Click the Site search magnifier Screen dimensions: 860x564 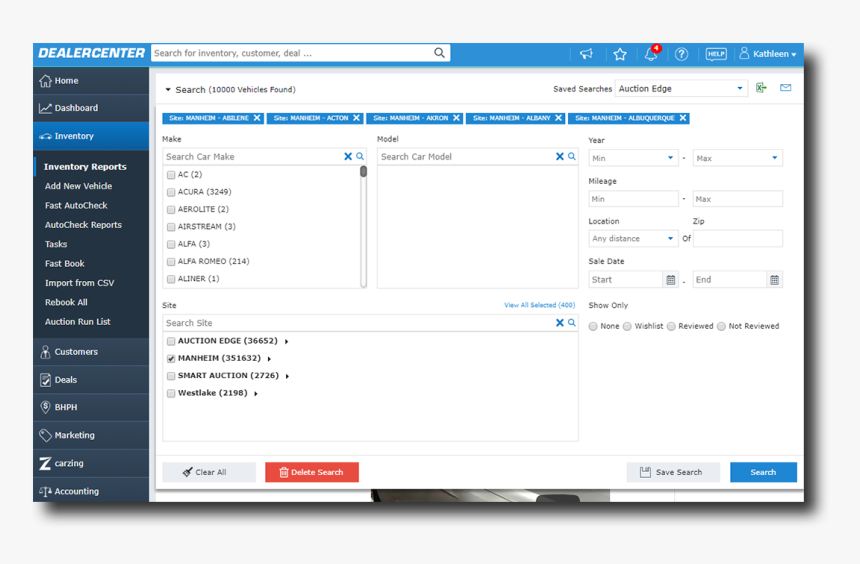click(572, 323)
